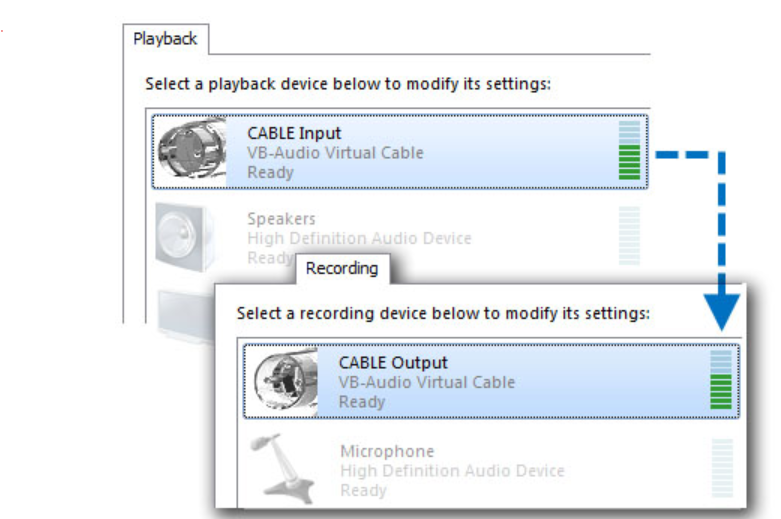Click the VB-Audio Virtual Cable text under CABLE Output
This screenshot has width=781, height=519.
pyautogui.click(x=427, y=383)
